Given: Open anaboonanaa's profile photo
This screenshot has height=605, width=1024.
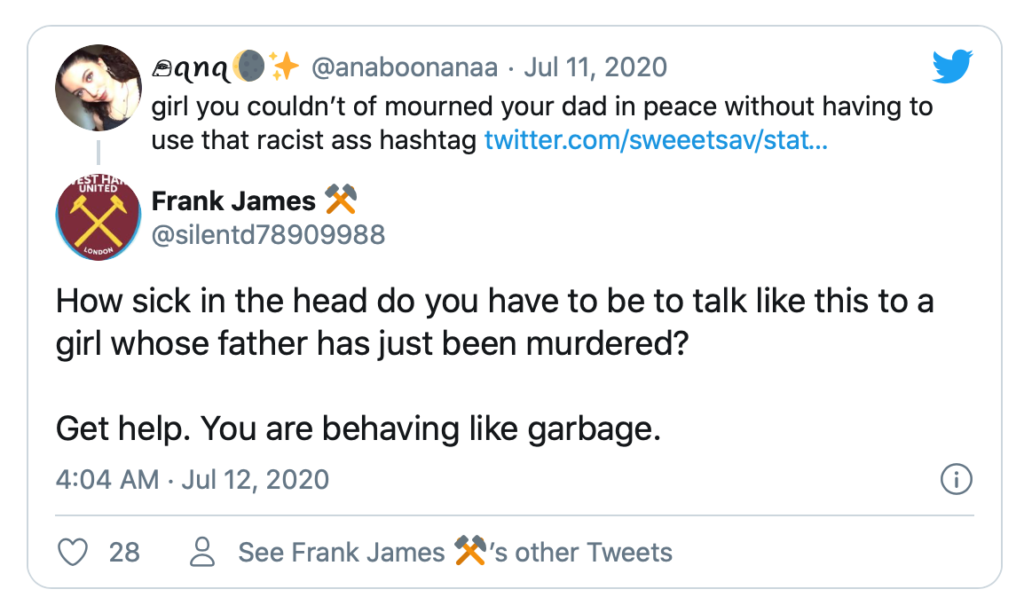Looking at the screenshot, I should point(97,88).
